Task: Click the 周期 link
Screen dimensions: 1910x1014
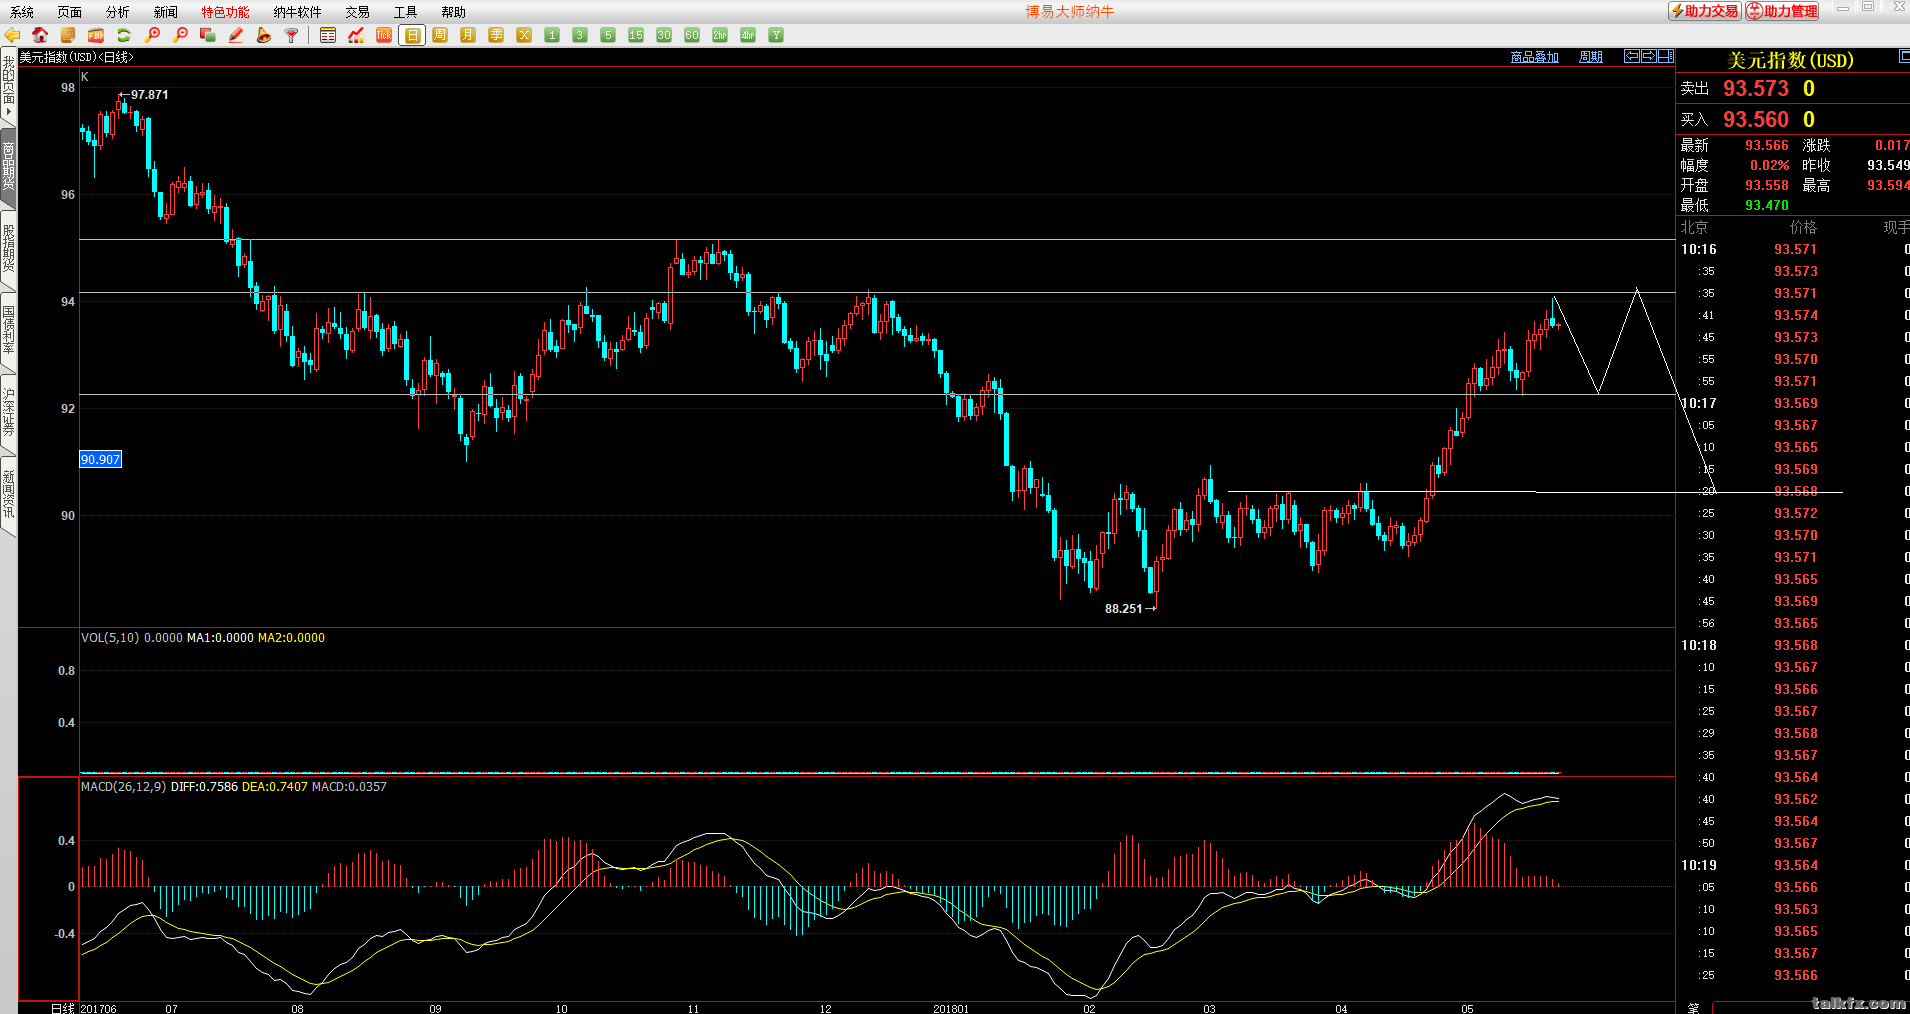Action: tap(1591, 57)
